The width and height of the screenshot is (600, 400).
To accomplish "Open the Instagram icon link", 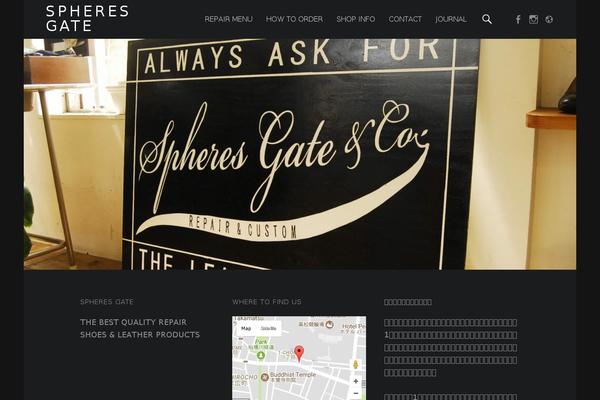I will click(x=533, y=19).
